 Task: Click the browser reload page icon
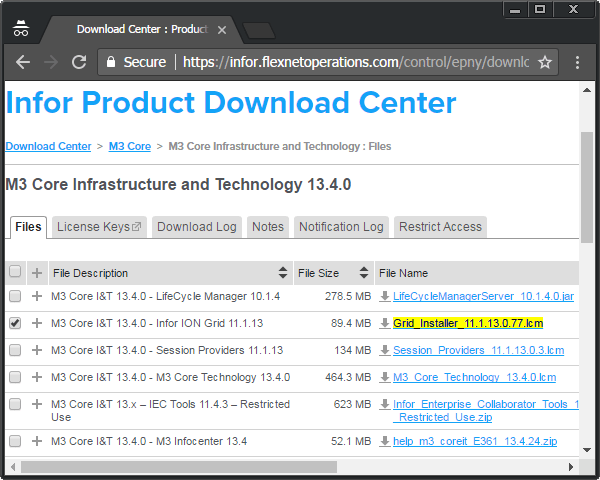[78, 62]
